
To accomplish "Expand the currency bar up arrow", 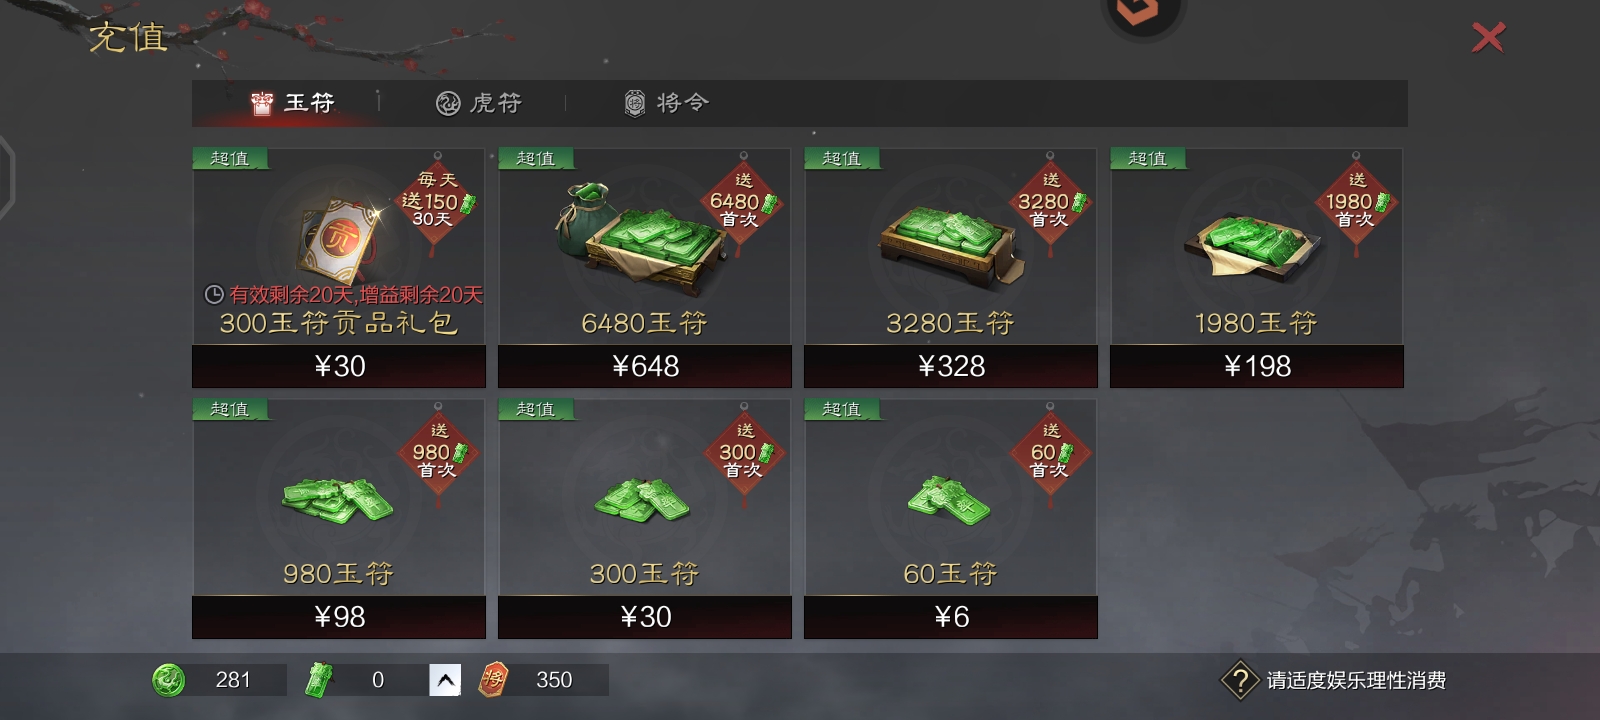I will (445, 680).
